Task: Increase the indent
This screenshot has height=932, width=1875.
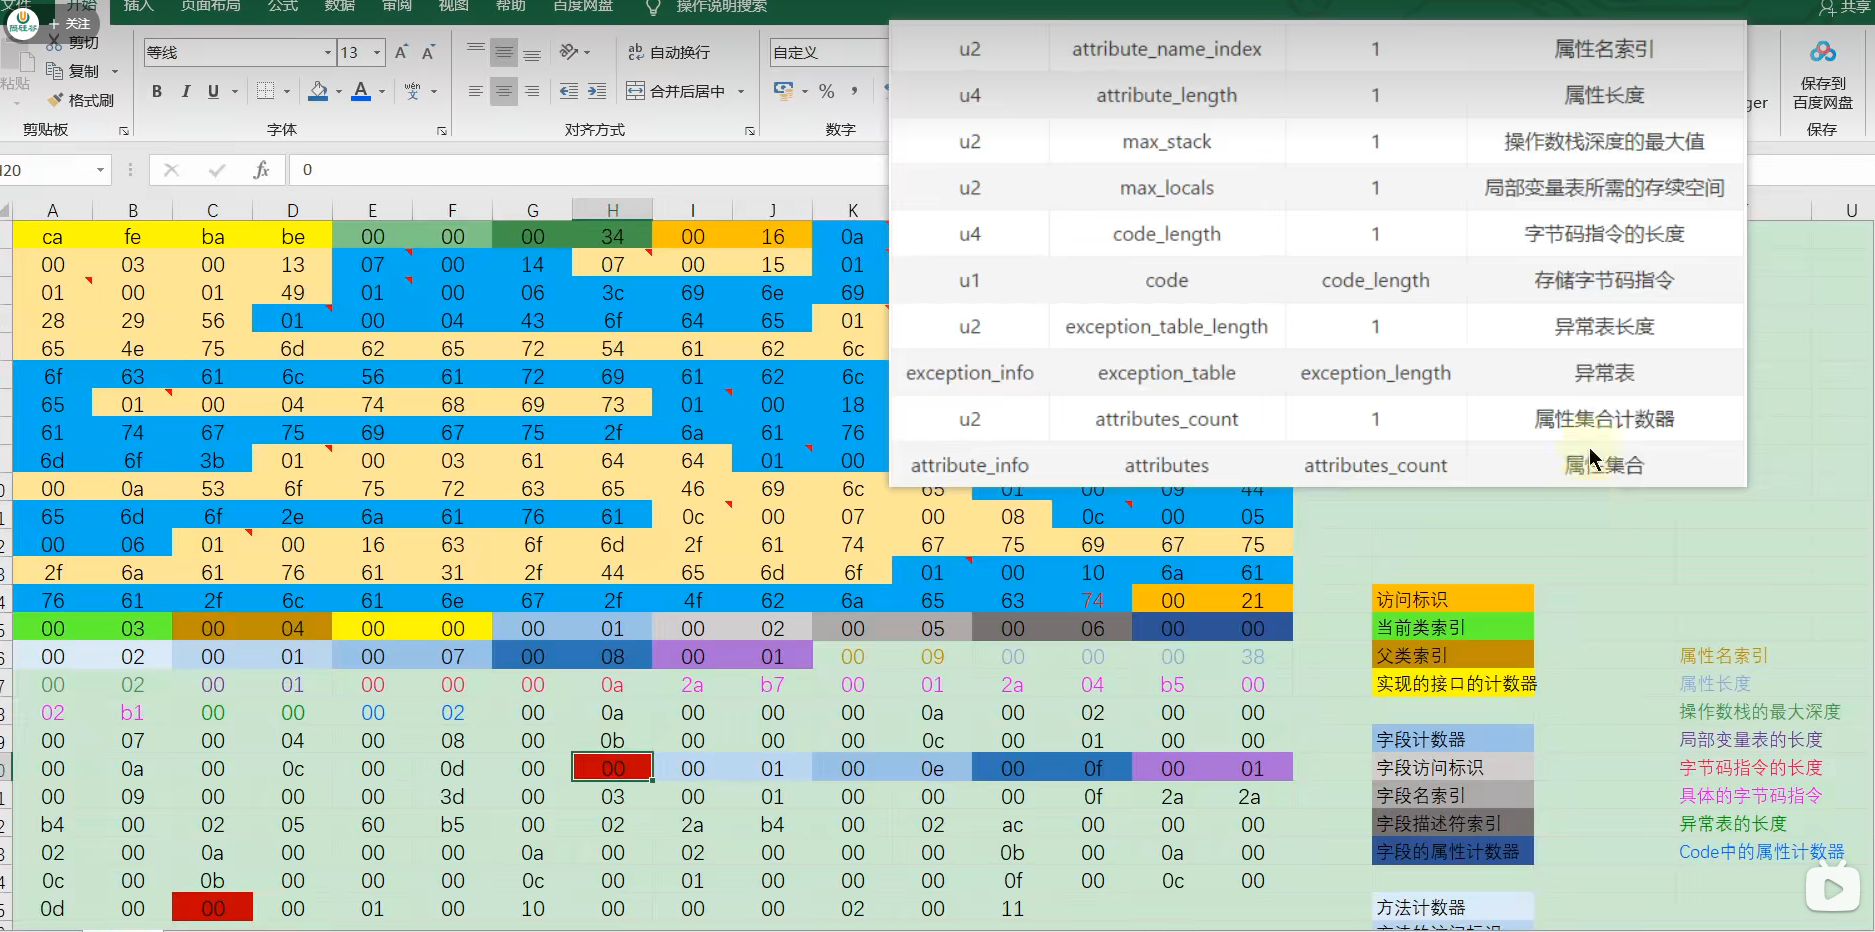Action: click(597, 91)
